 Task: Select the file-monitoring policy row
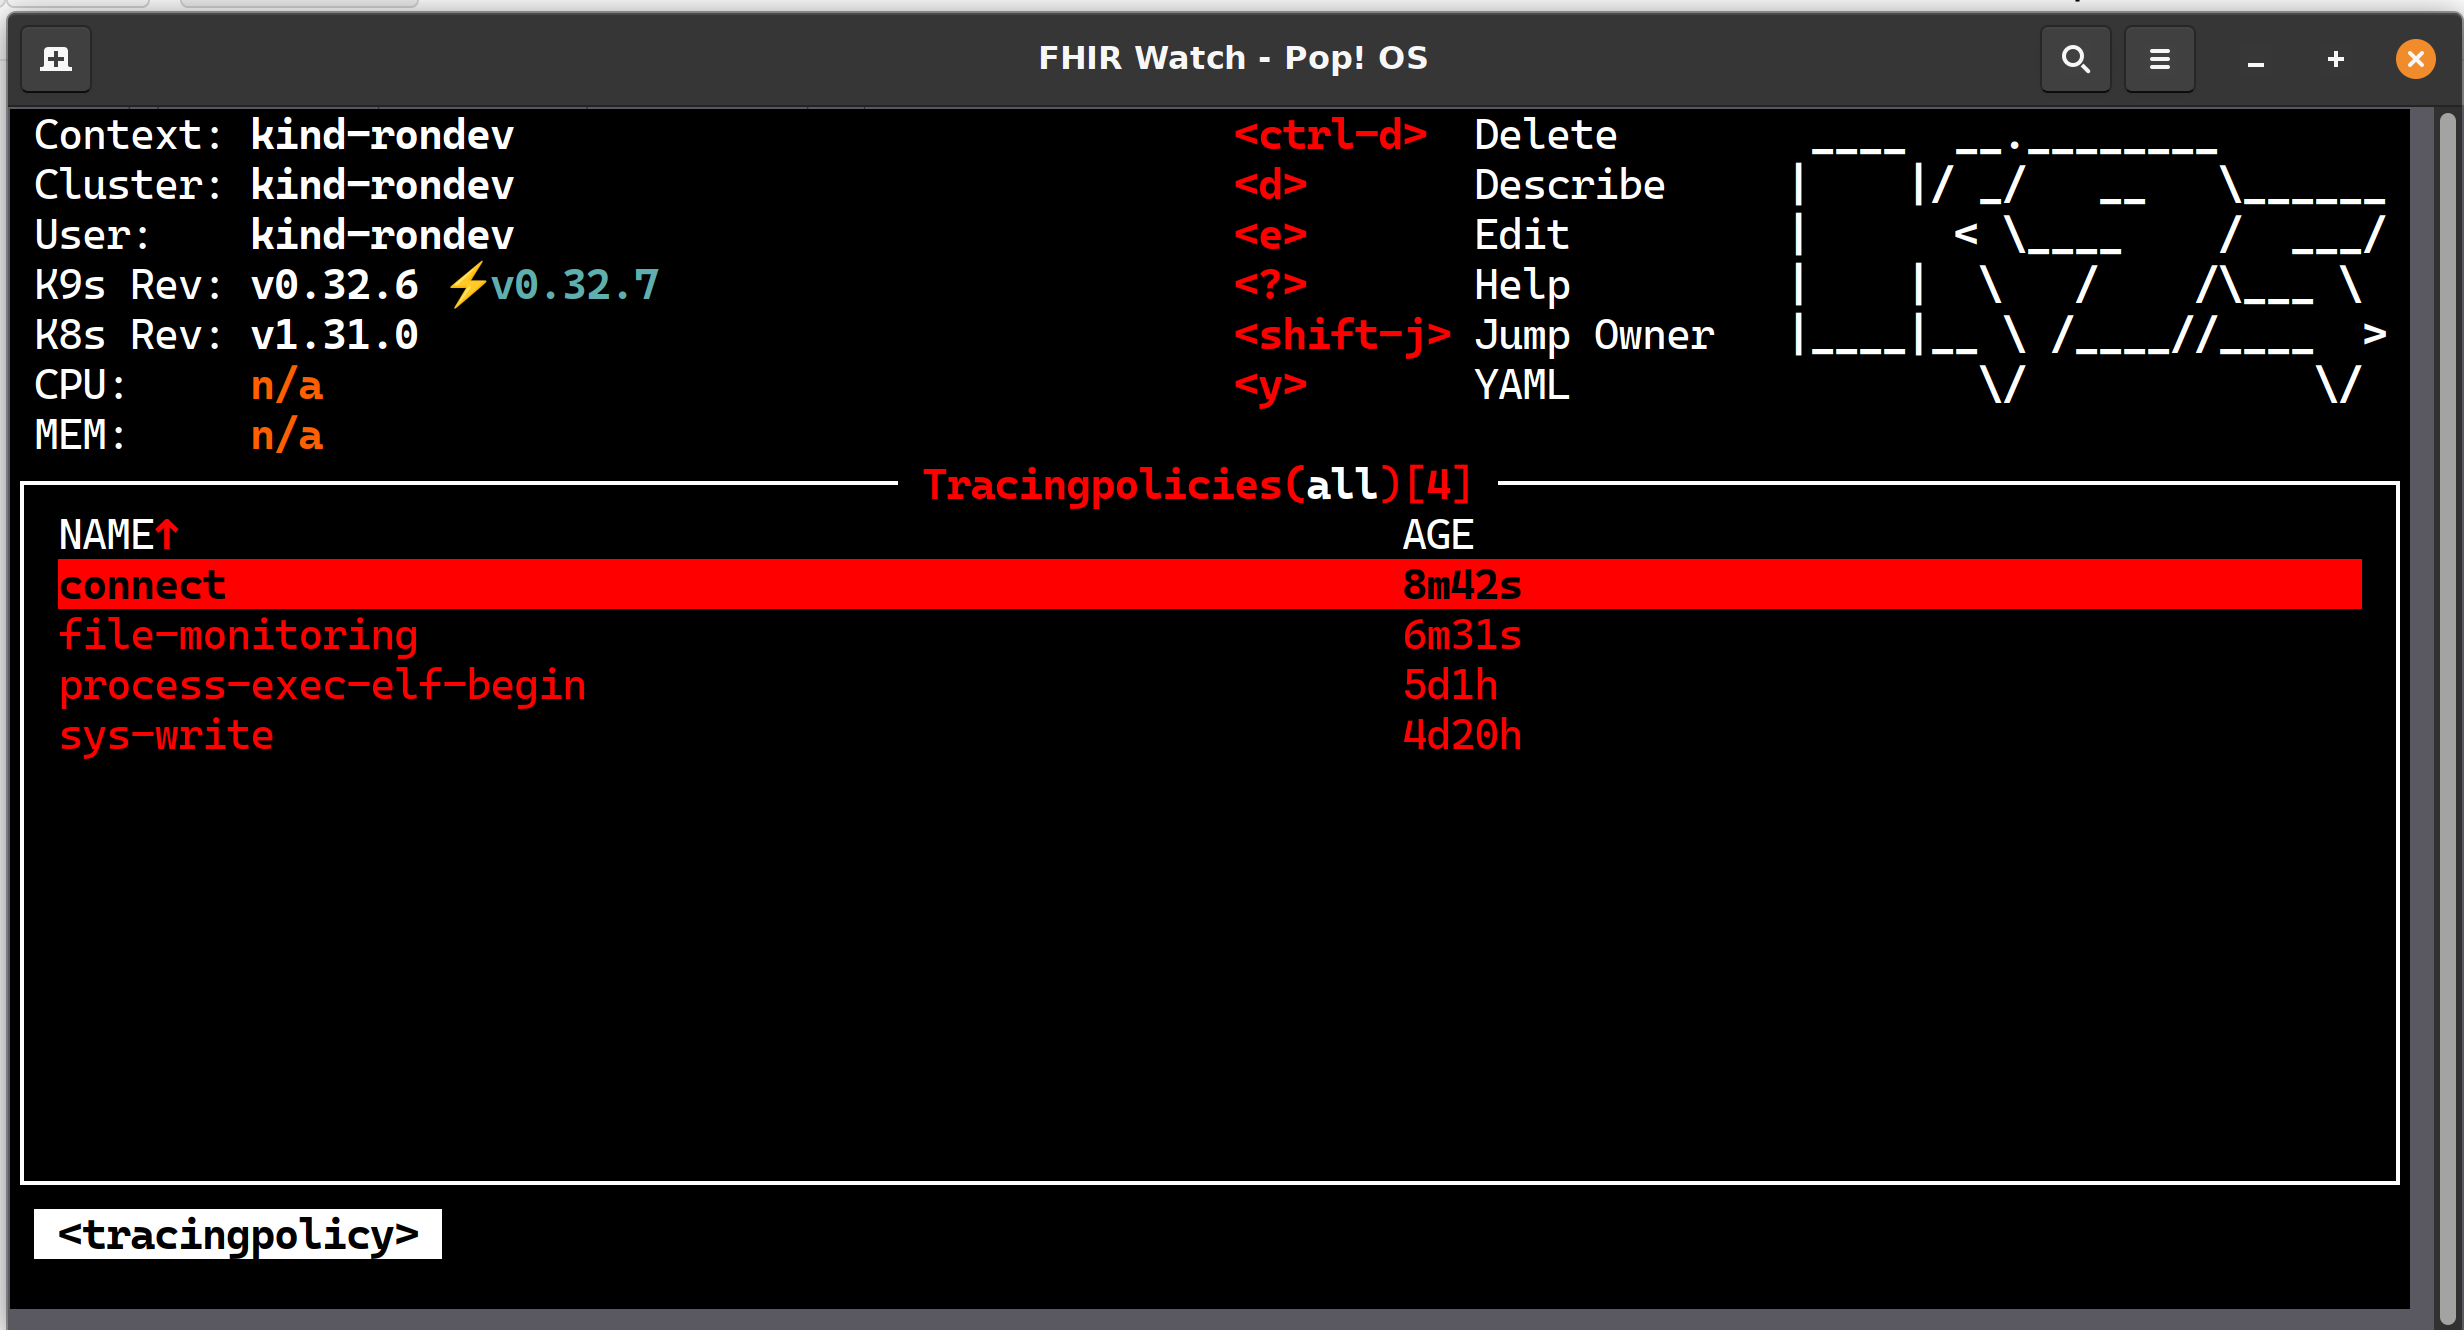[x=238, y=635]
